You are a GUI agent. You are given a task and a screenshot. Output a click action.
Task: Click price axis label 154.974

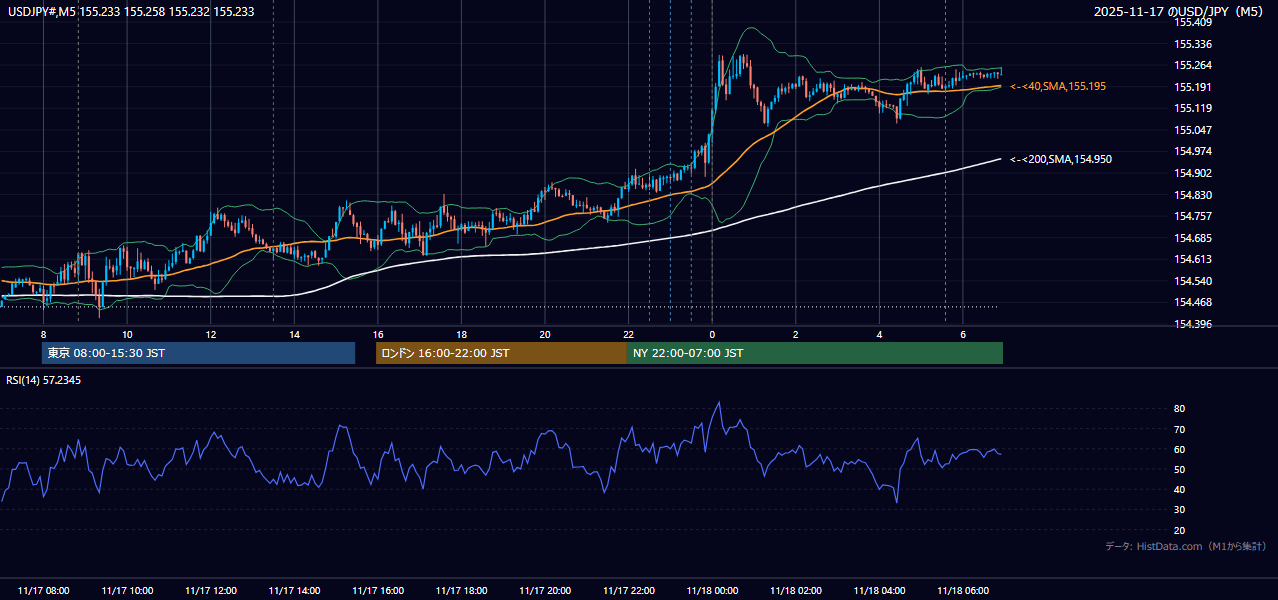tap(1193, 151)
